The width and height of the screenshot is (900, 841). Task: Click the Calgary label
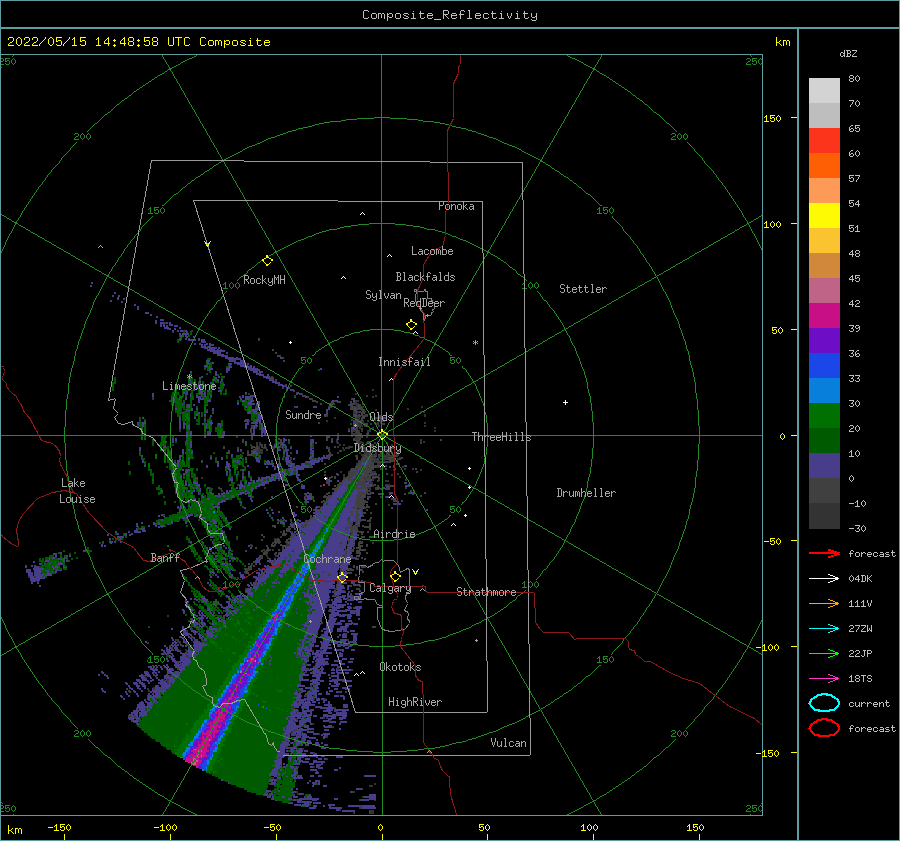[390, 588]
